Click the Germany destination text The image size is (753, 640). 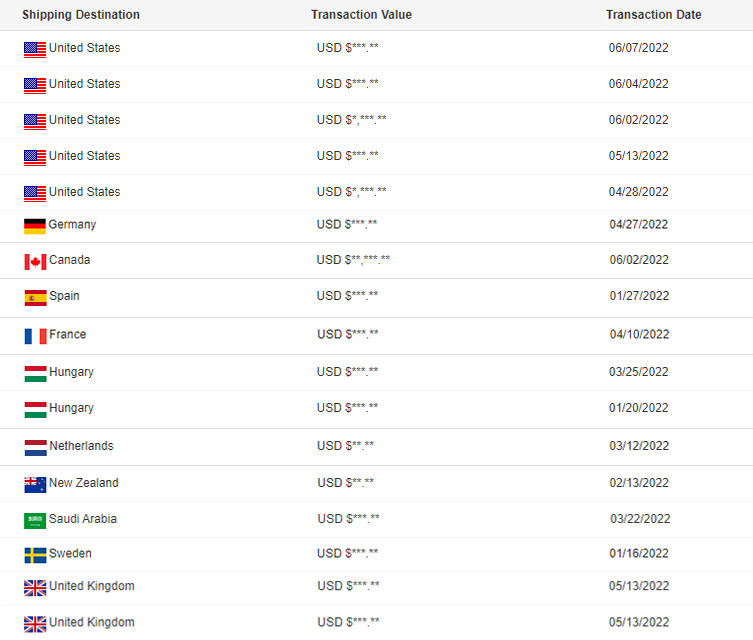tap(72, 225)
